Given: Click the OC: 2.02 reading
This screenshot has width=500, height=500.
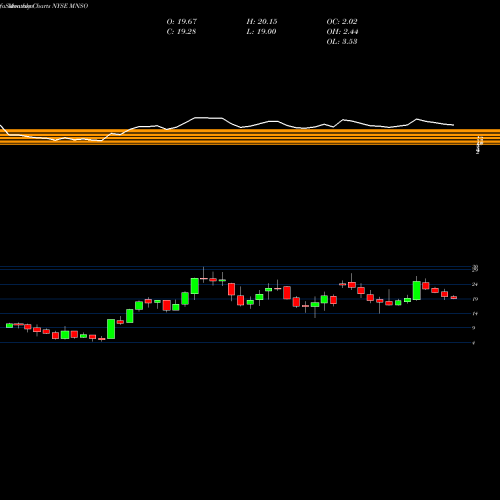Looking at the screenshot, I should pyautogui.click(x=342, y=22).
